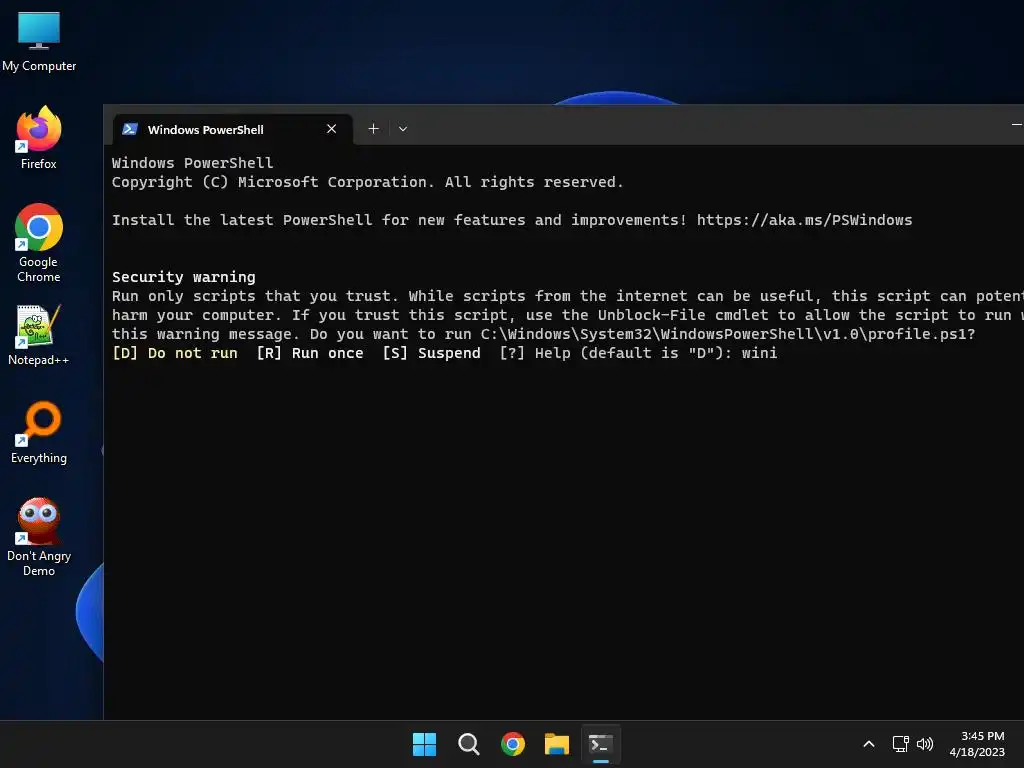Select the Windows PowerShell tab
The image size is (1024, 768).
(232, 129)
